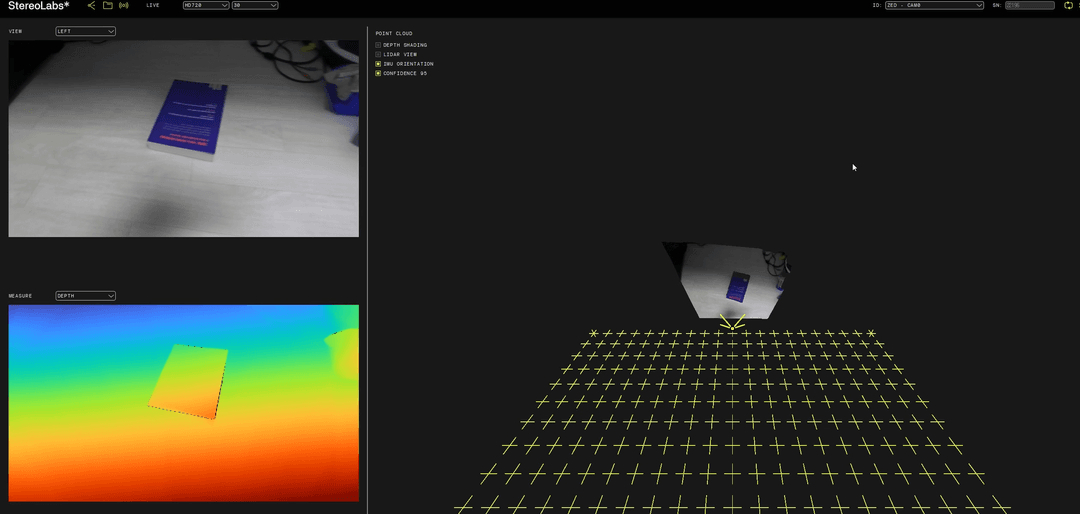Click the left camera image preview
The height and width of the screenshot is (514, 1080).
pyautogui.click(x=183, y=138)
